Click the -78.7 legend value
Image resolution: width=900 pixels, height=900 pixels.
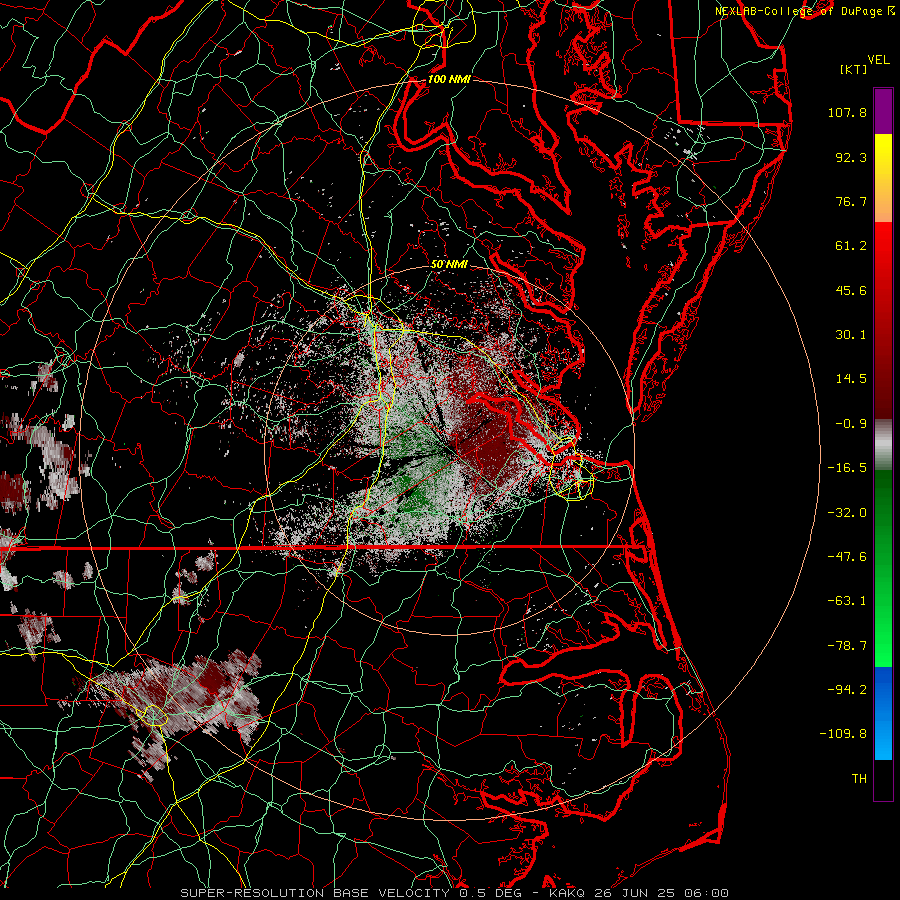[x=847, y=646]
